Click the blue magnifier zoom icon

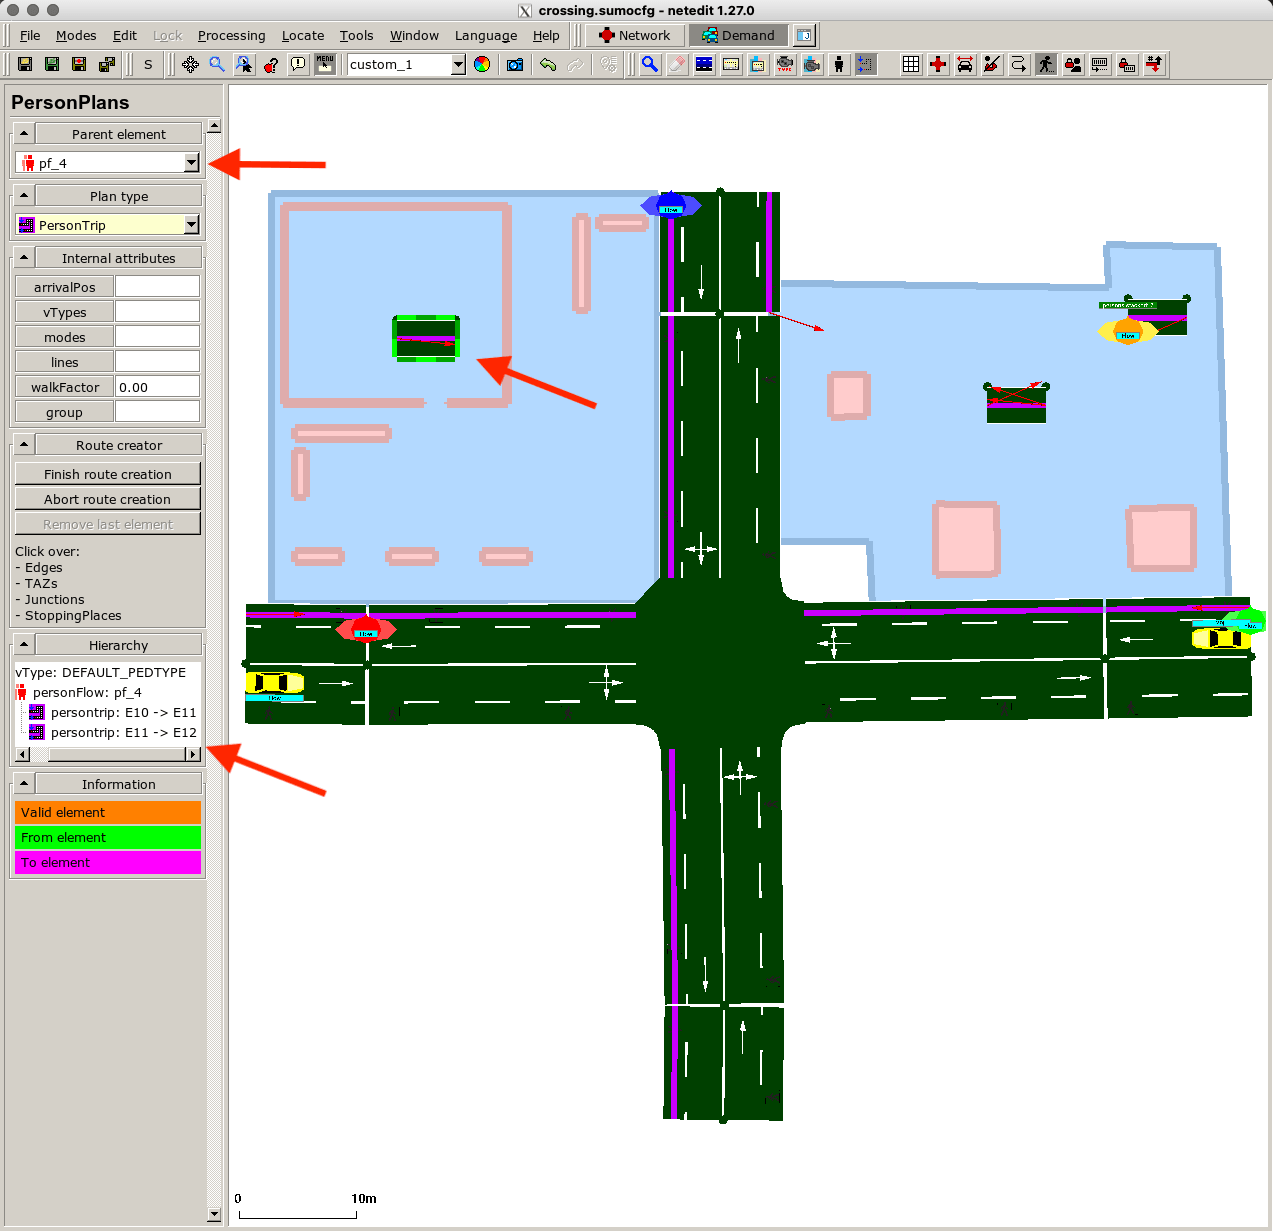coord(217,64)
